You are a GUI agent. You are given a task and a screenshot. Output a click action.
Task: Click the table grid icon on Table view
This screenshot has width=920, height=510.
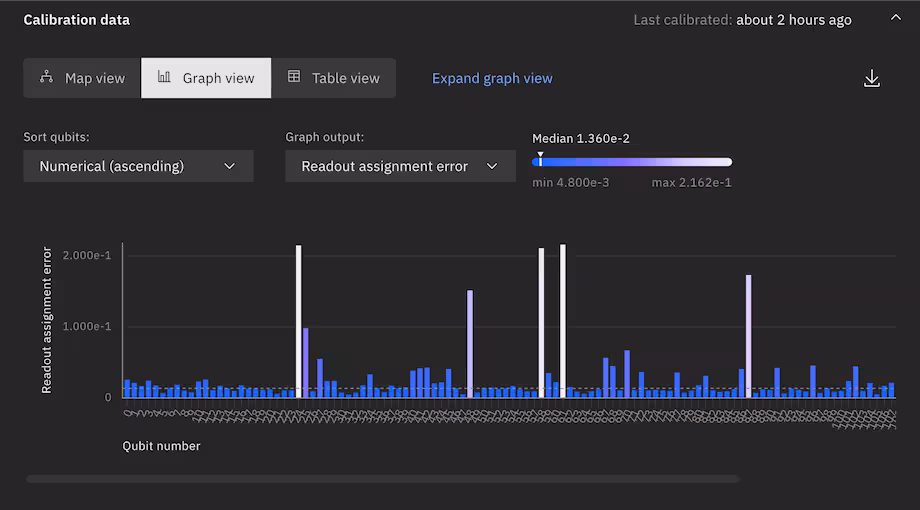click(x=293, y=76)
